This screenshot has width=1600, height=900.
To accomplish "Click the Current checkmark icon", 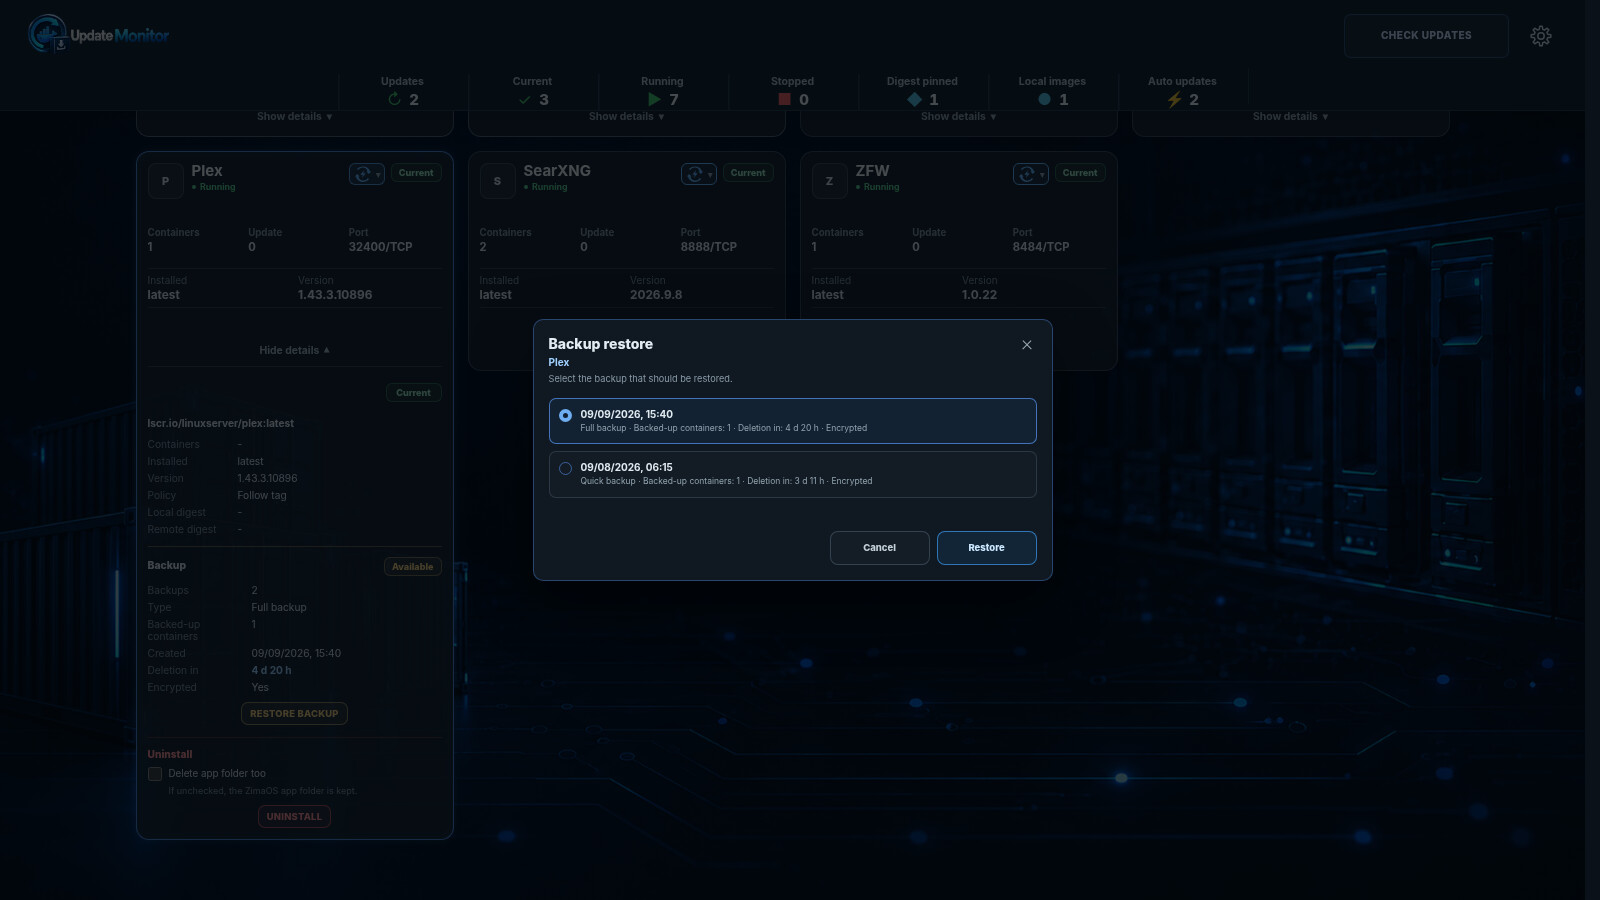I will [x=524, y=99].
